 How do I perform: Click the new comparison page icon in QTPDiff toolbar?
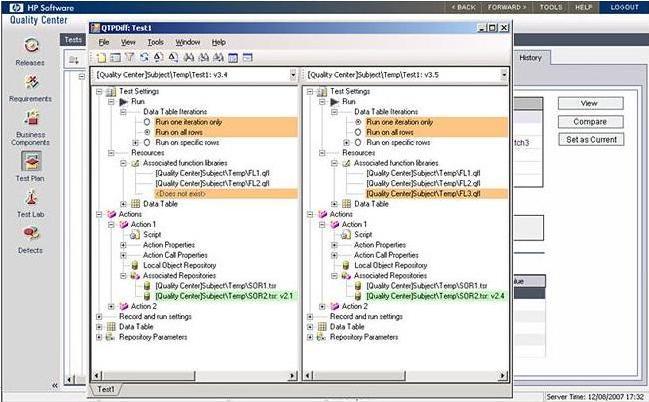(101, 58)
